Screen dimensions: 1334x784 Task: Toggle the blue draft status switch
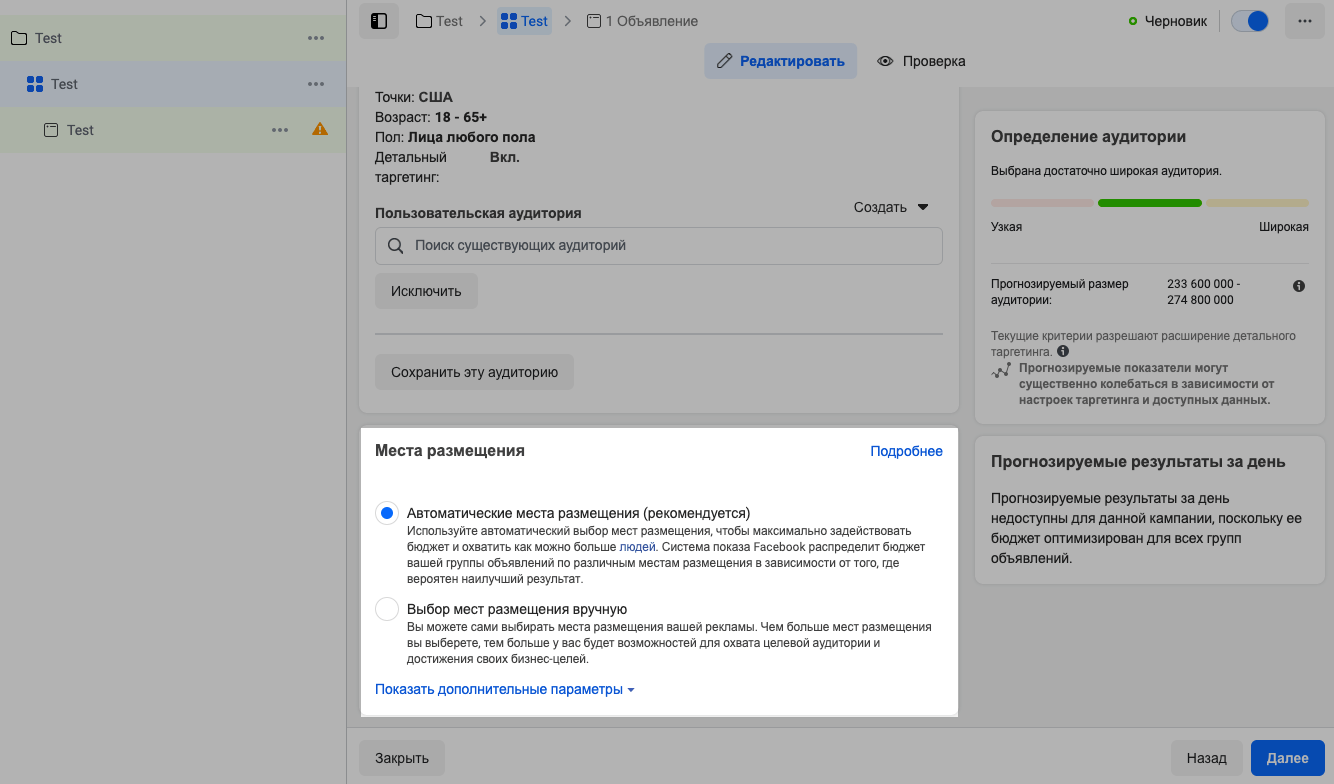[x=1249, y=21]
